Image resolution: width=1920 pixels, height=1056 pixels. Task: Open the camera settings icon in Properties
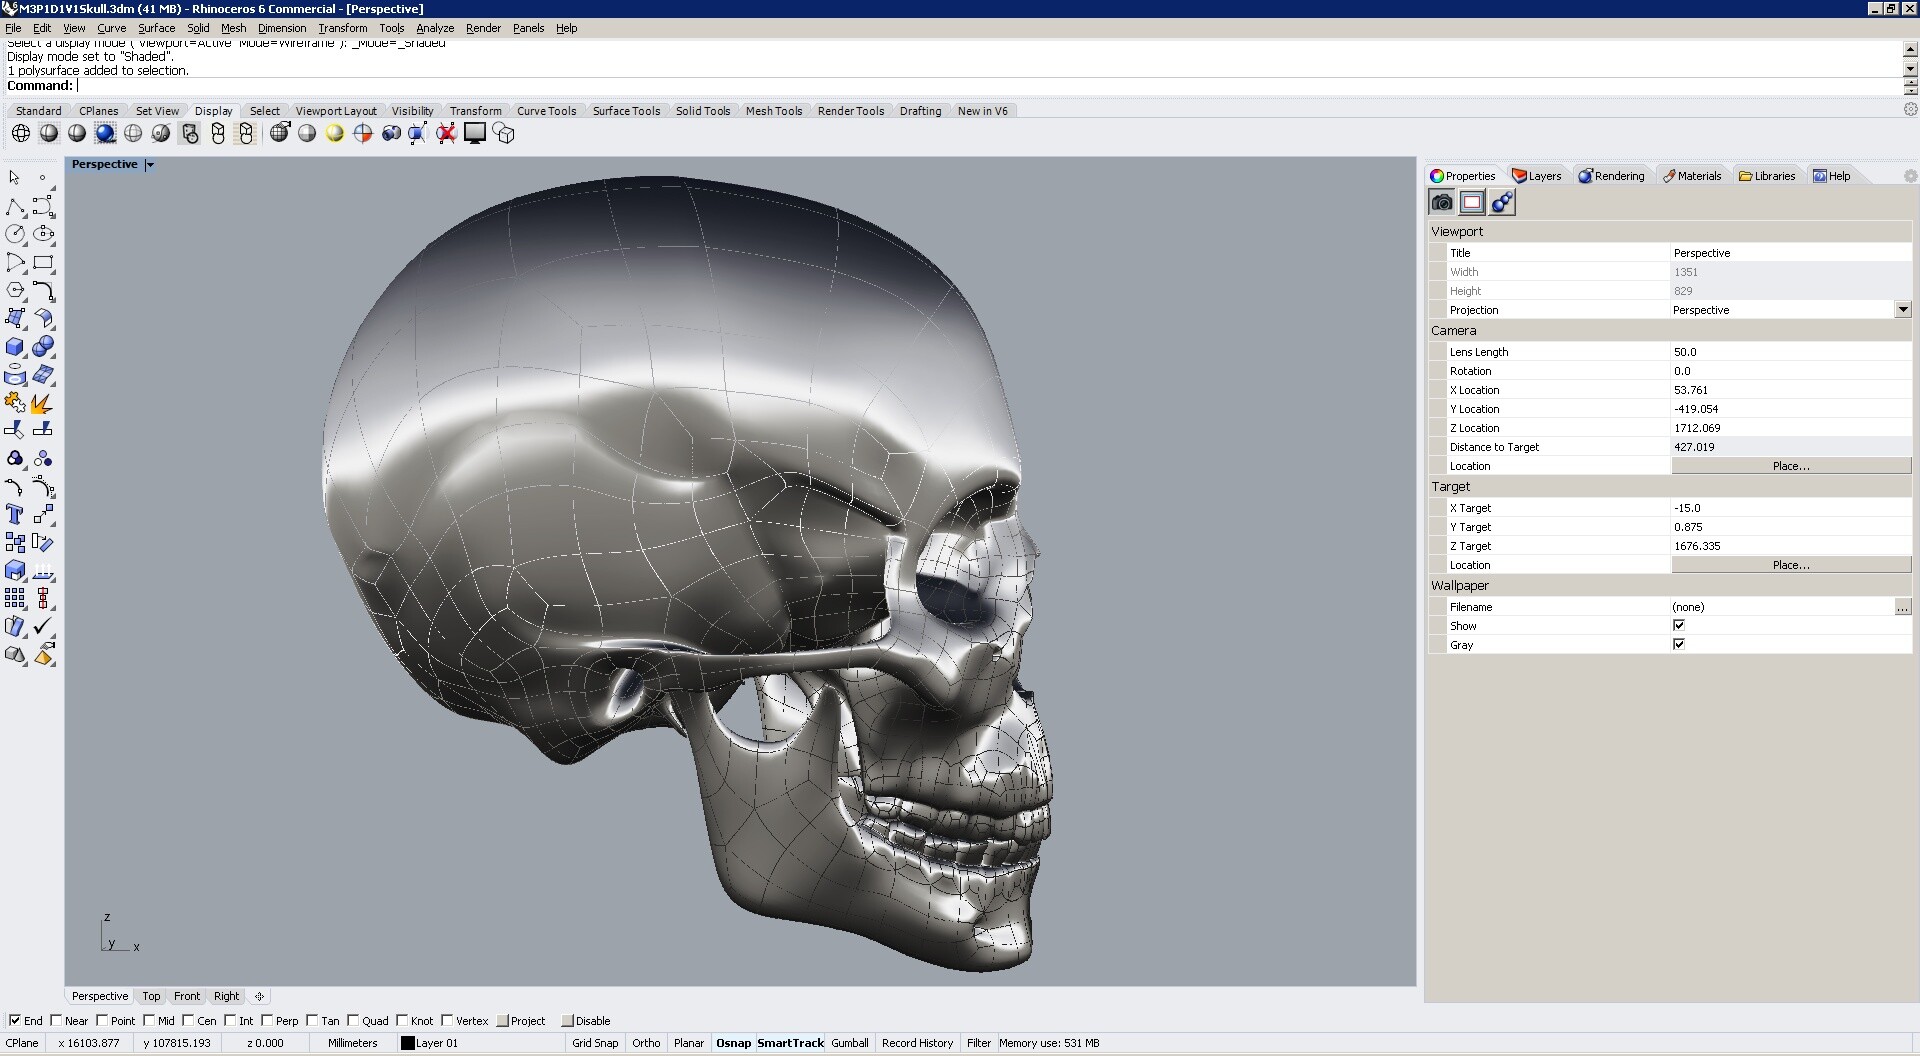pyautogui.click(x=1441, y=201)
